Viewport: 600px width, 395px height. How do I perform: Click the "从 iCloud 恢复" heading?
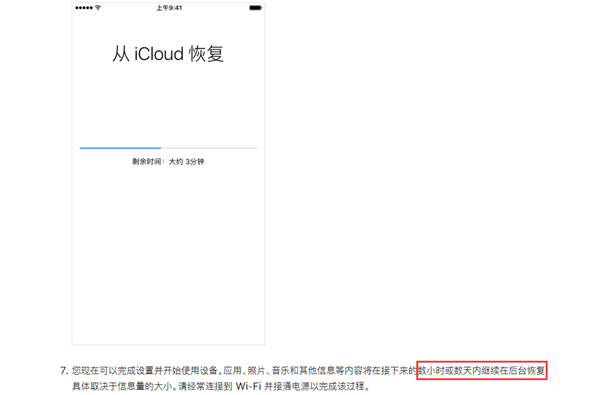pos(168,54)
